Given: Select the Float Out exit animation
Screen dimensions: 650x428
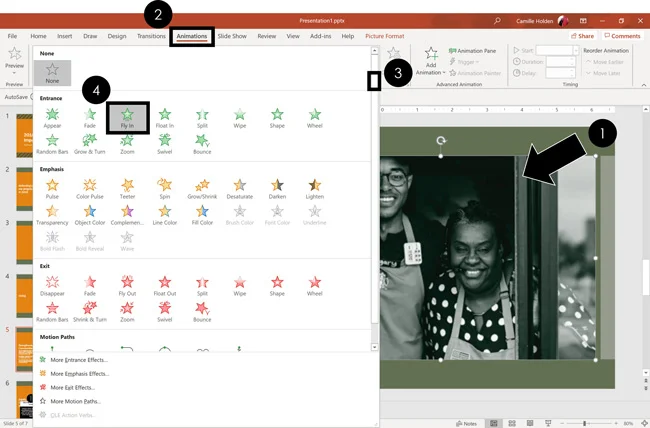Looking at the screenshot, I should click(165, 286).
